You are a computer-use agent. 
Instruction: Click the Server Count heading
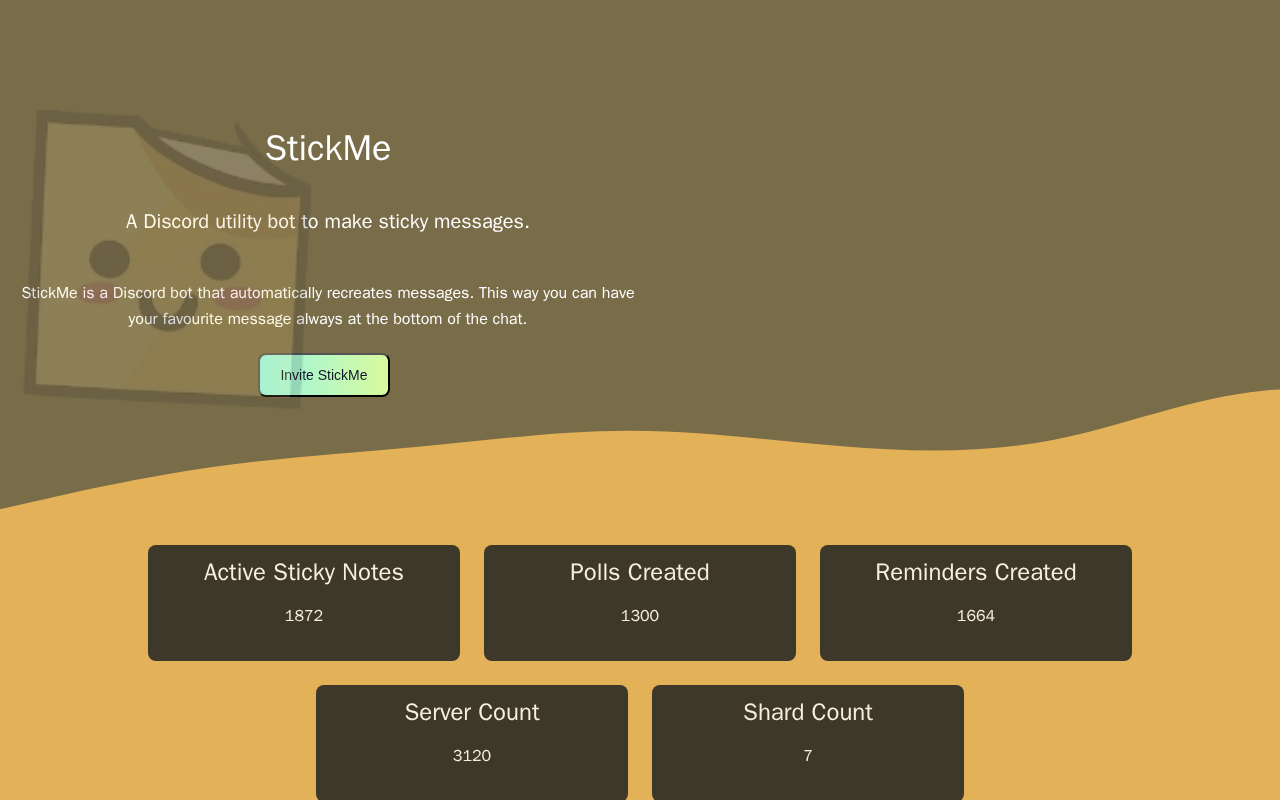tap(472, 712)
